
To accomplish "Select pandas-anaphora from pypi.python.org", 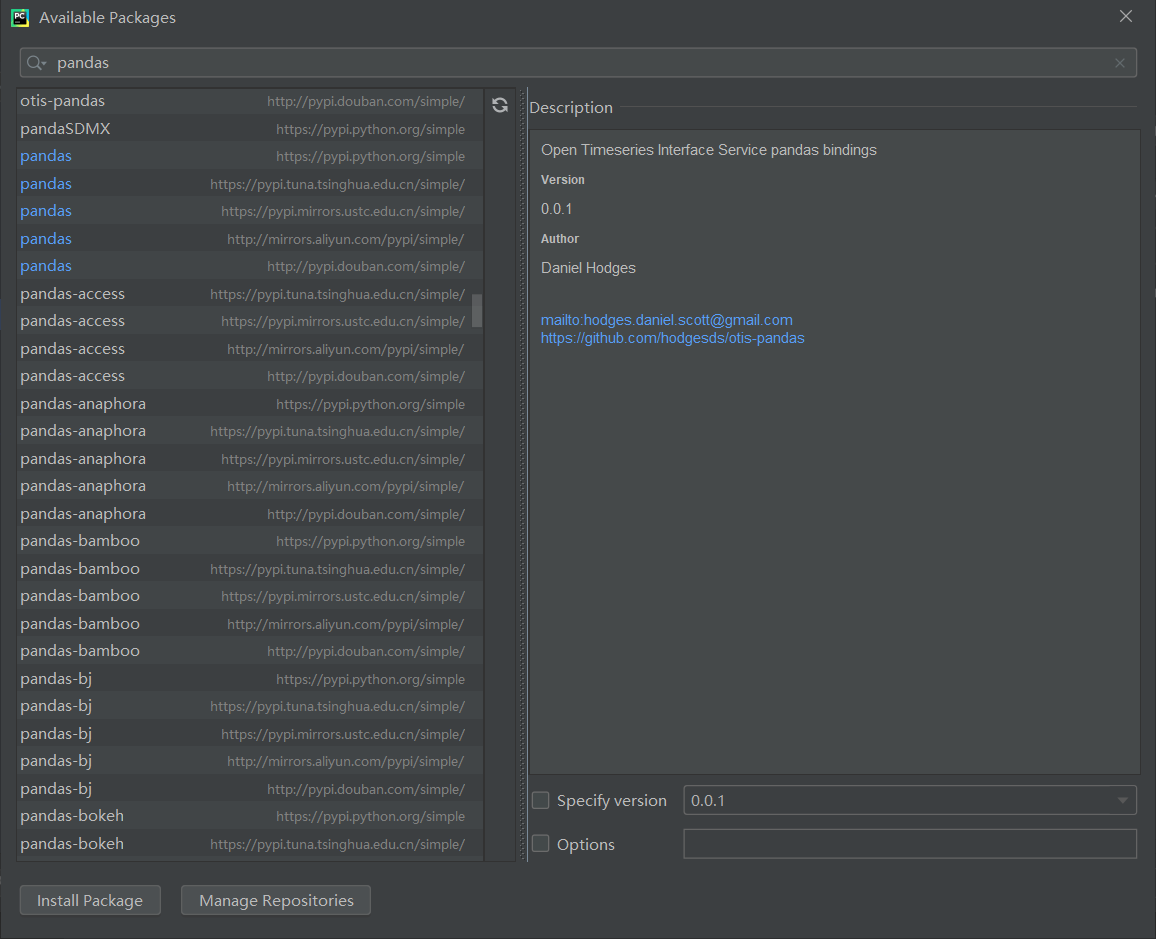I will [x=251, y=404].
